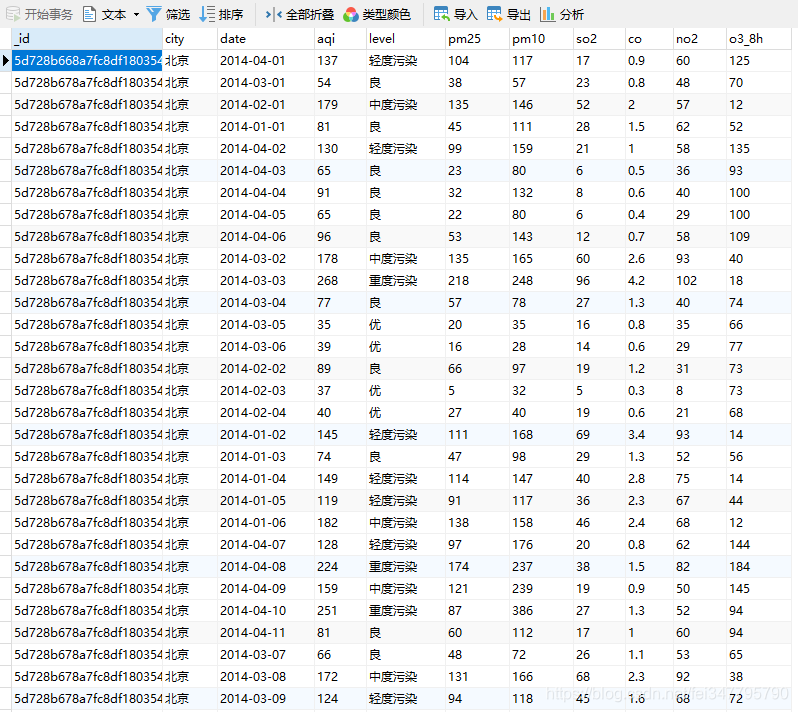Click the aqi cell 182 in row 2014-01-06
The width and height of the screenshot is (798, 712).
click(340, 523)
